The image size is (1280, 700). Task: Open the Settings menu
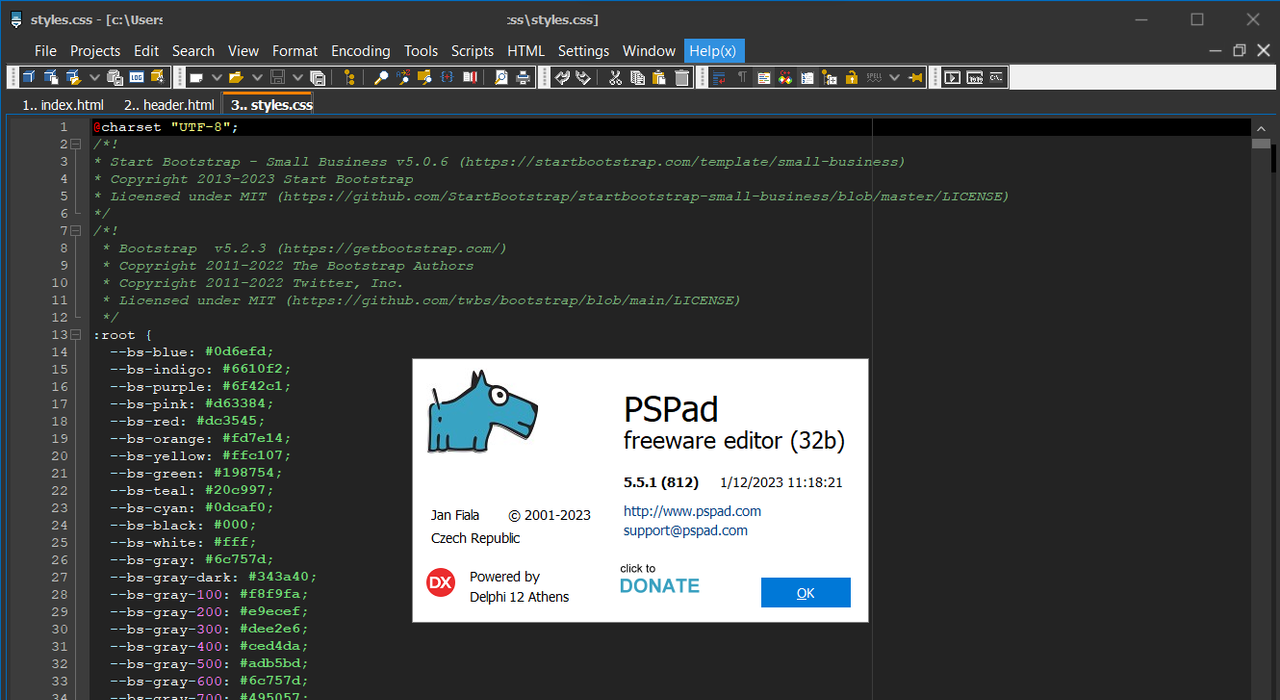coord(583,51)
